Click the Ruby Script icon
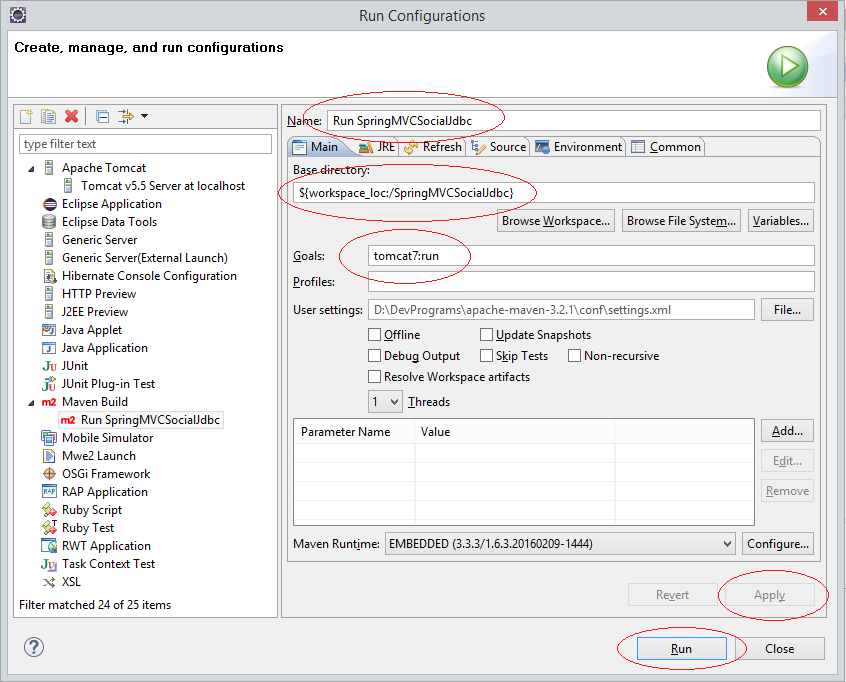 [x=49, y=510]
